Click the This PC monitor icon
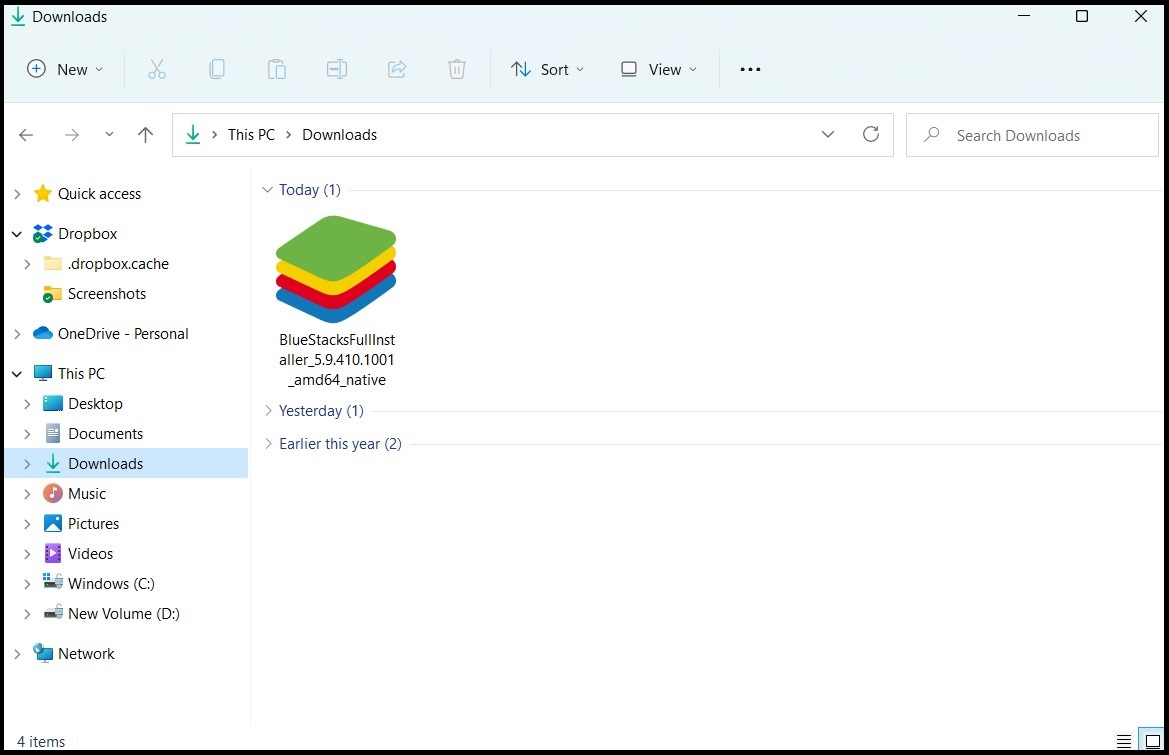Viewport: 1169px width, 755px height. coord(43,373)
